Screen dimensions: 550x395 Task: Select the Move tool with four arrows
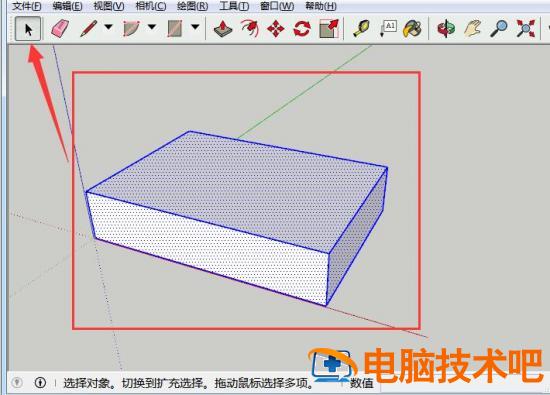coord(276,28)
